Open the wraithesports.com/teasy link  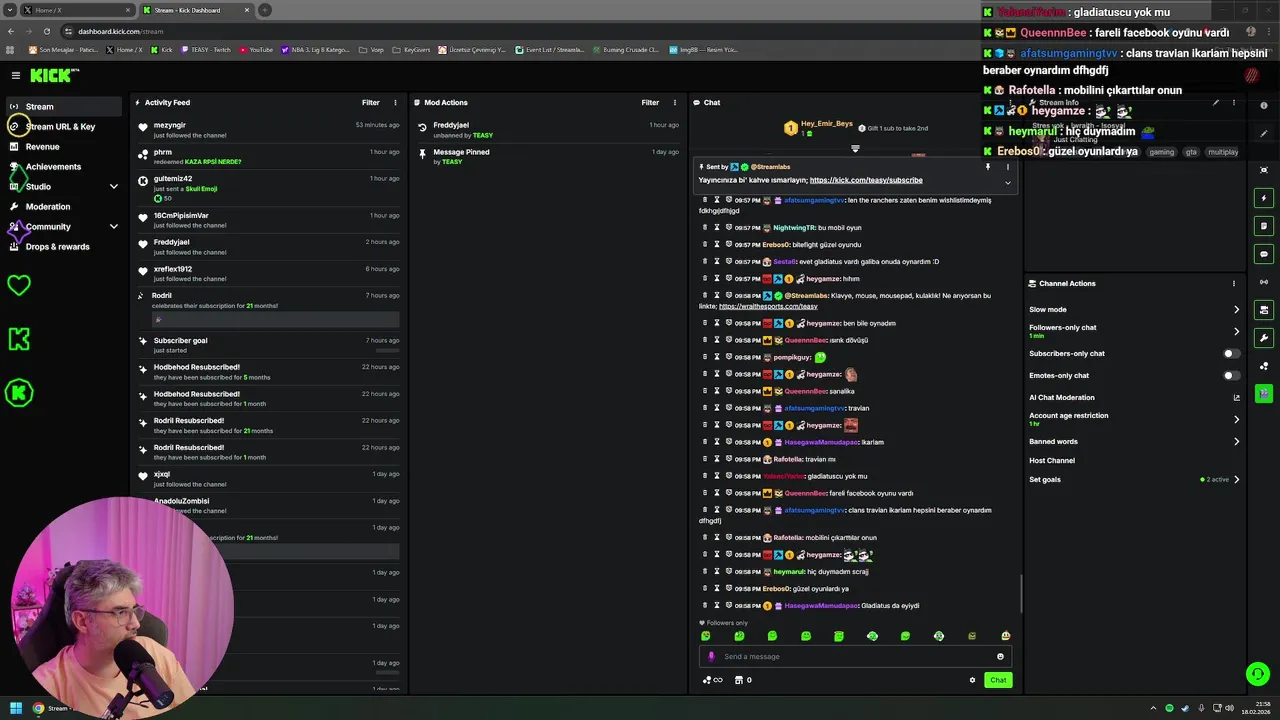(768, 306)
